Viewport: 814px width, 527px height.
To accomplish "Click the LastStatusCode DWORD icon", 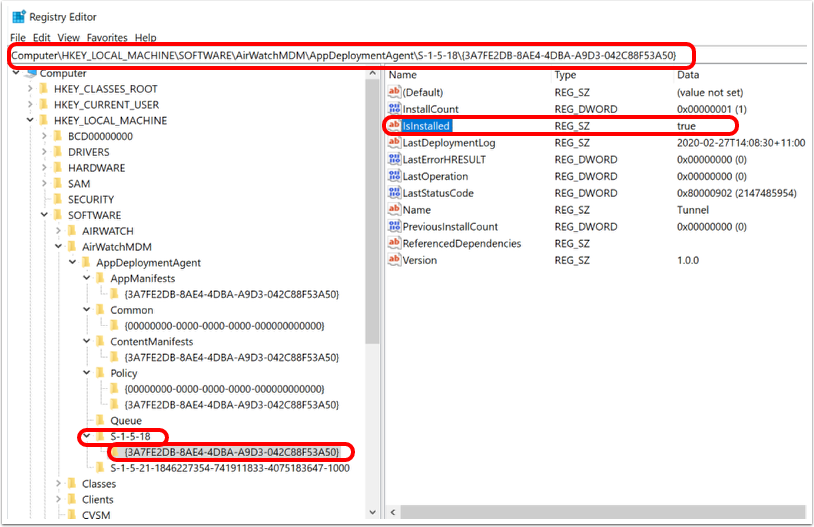I will click(x=394, y=193).
